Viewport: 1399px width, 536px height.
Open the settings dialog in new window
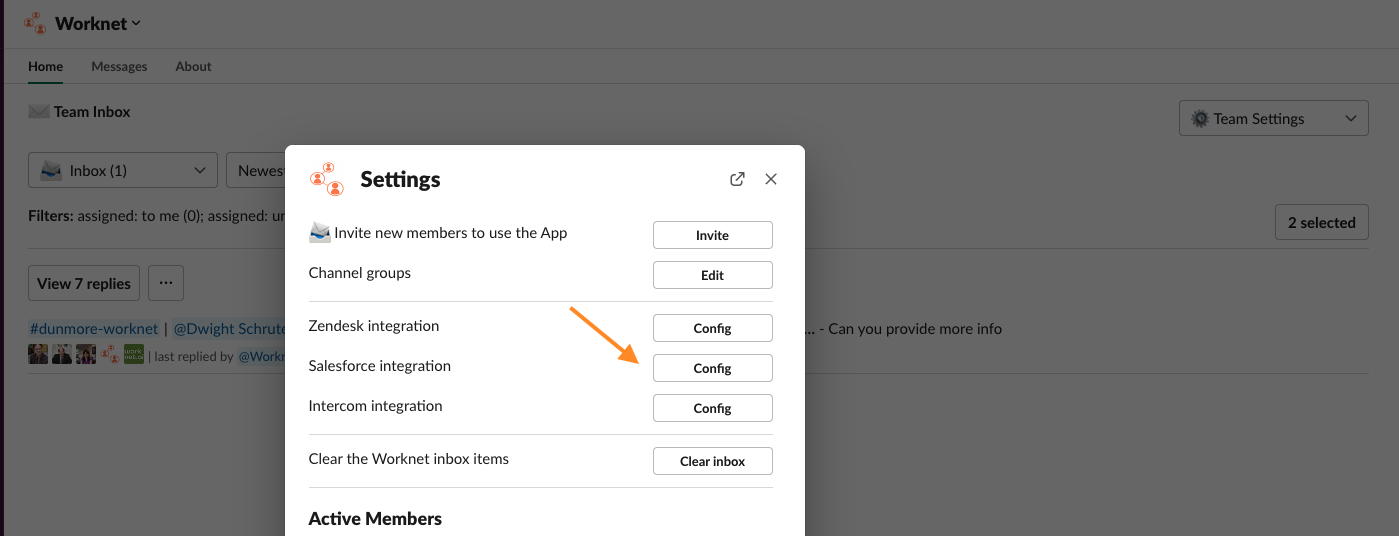(737, 179)
